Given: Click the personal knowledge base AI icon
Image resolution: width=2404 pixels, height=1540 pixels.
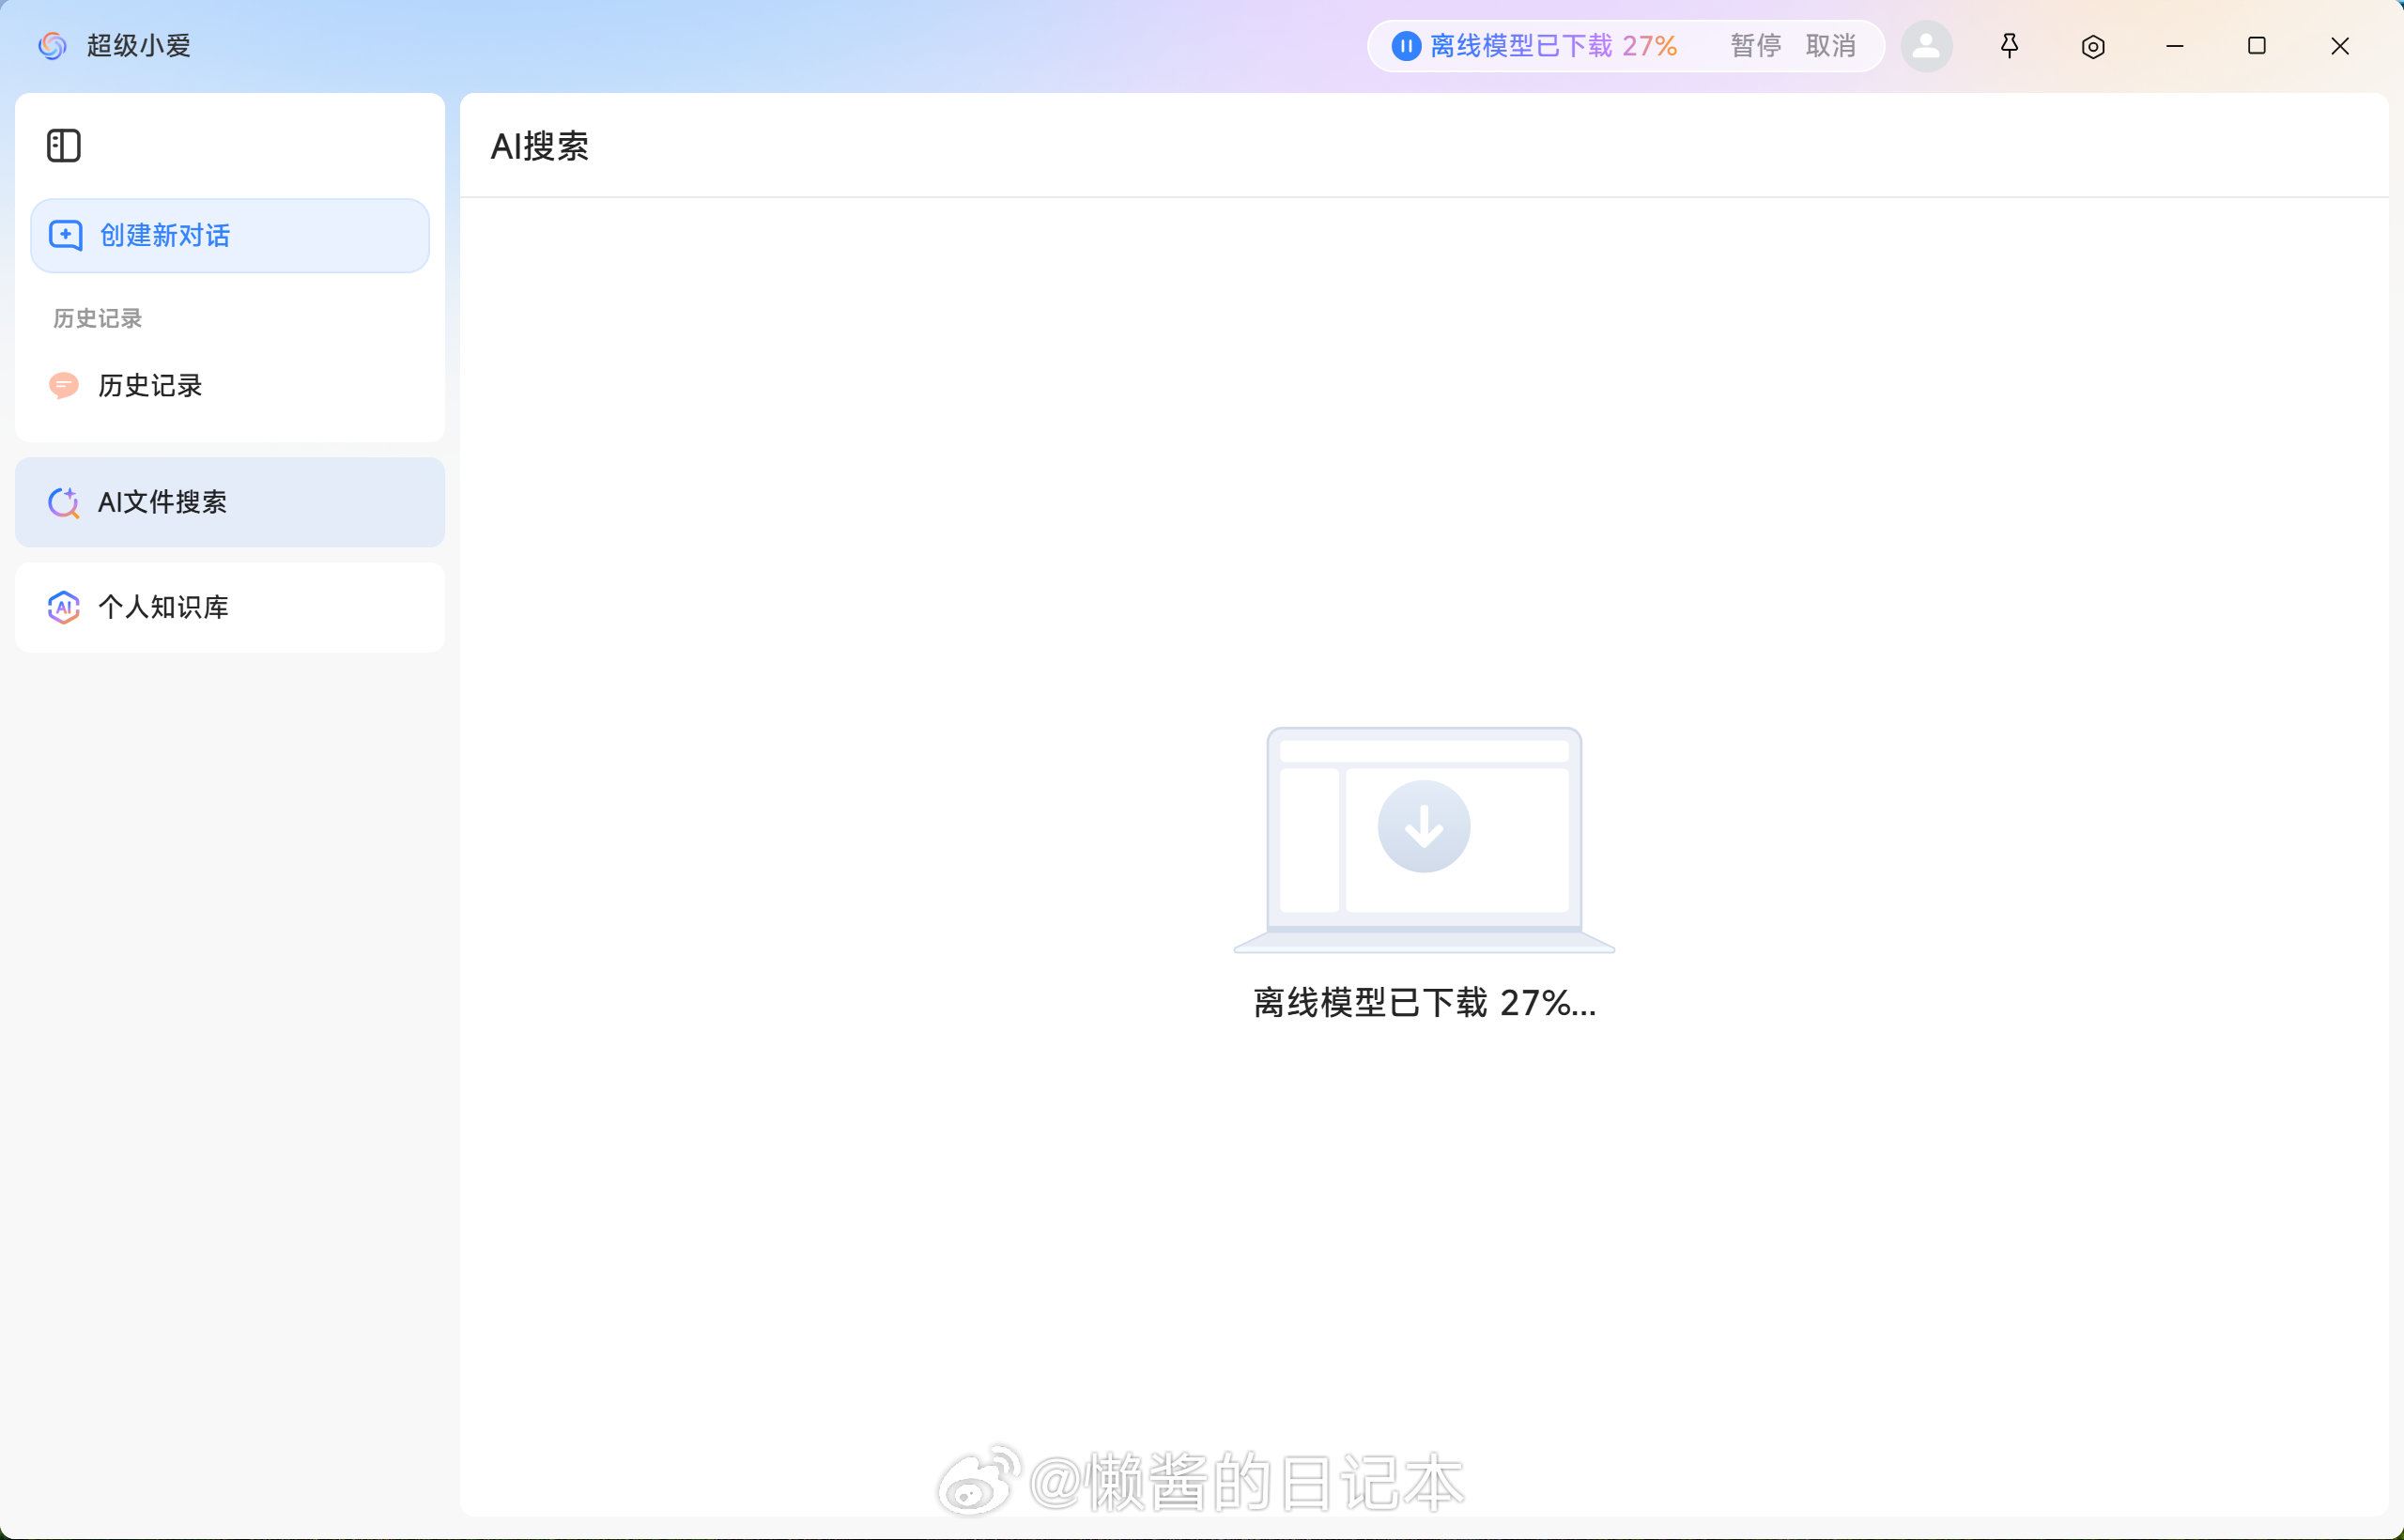Looking at the screenshot, I should (x=63, y=607).
